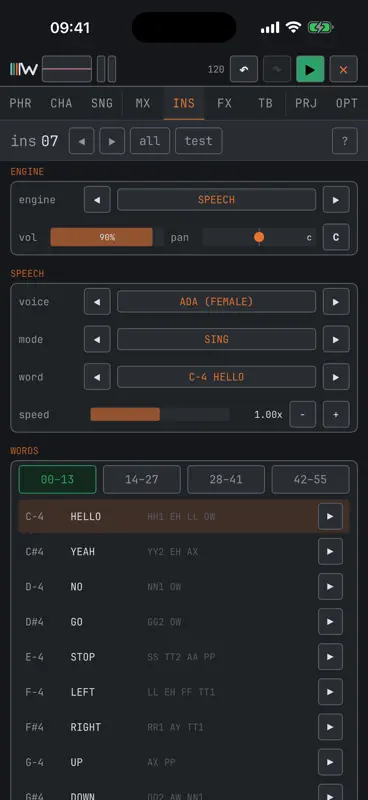
Task: Preview the HELLO word with its play button
Action: click(x=330, y=516)
